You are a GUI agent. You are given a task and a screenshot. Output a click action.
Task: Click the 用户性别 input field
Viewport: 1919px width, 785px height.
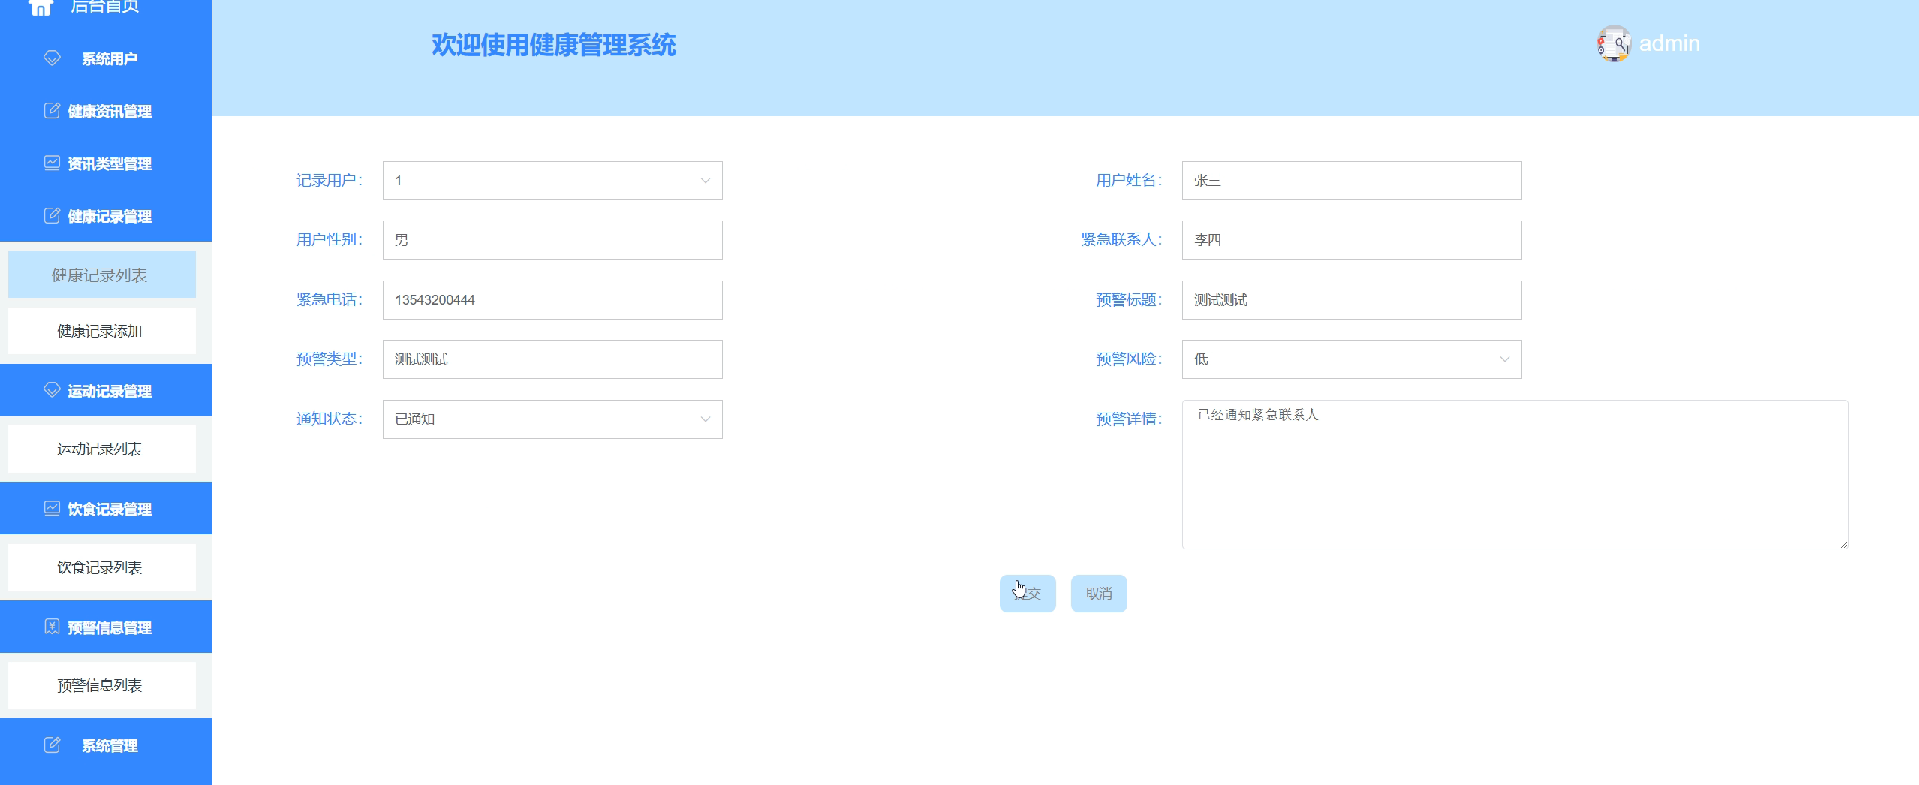552,240
